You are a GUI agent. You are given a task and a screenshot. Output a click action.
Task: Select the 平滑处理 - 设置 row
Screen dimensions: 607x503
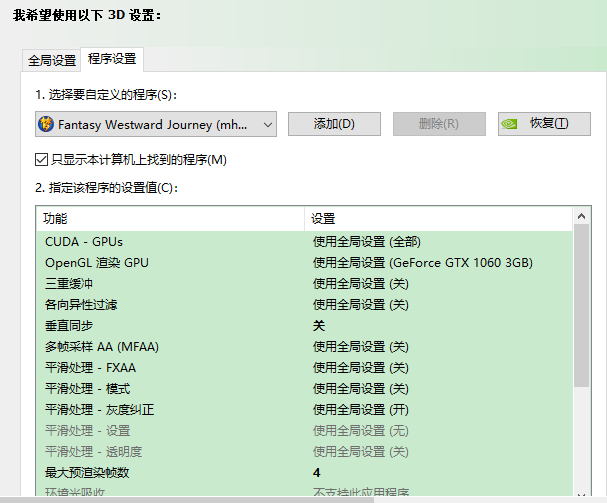(304, 431)
